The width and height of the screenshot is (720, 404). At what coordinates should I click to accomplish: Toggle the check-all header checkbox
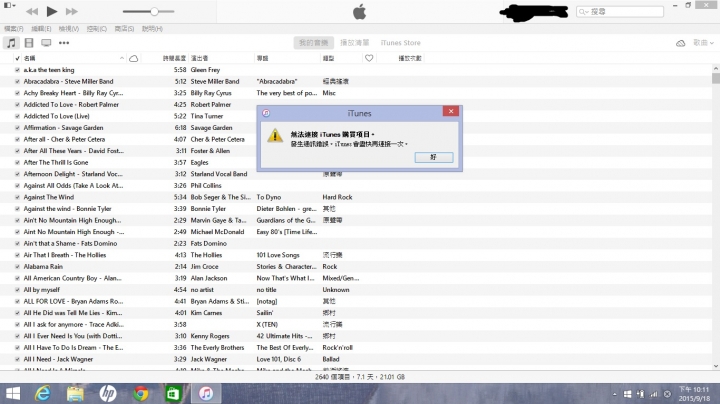click(17, 58)
